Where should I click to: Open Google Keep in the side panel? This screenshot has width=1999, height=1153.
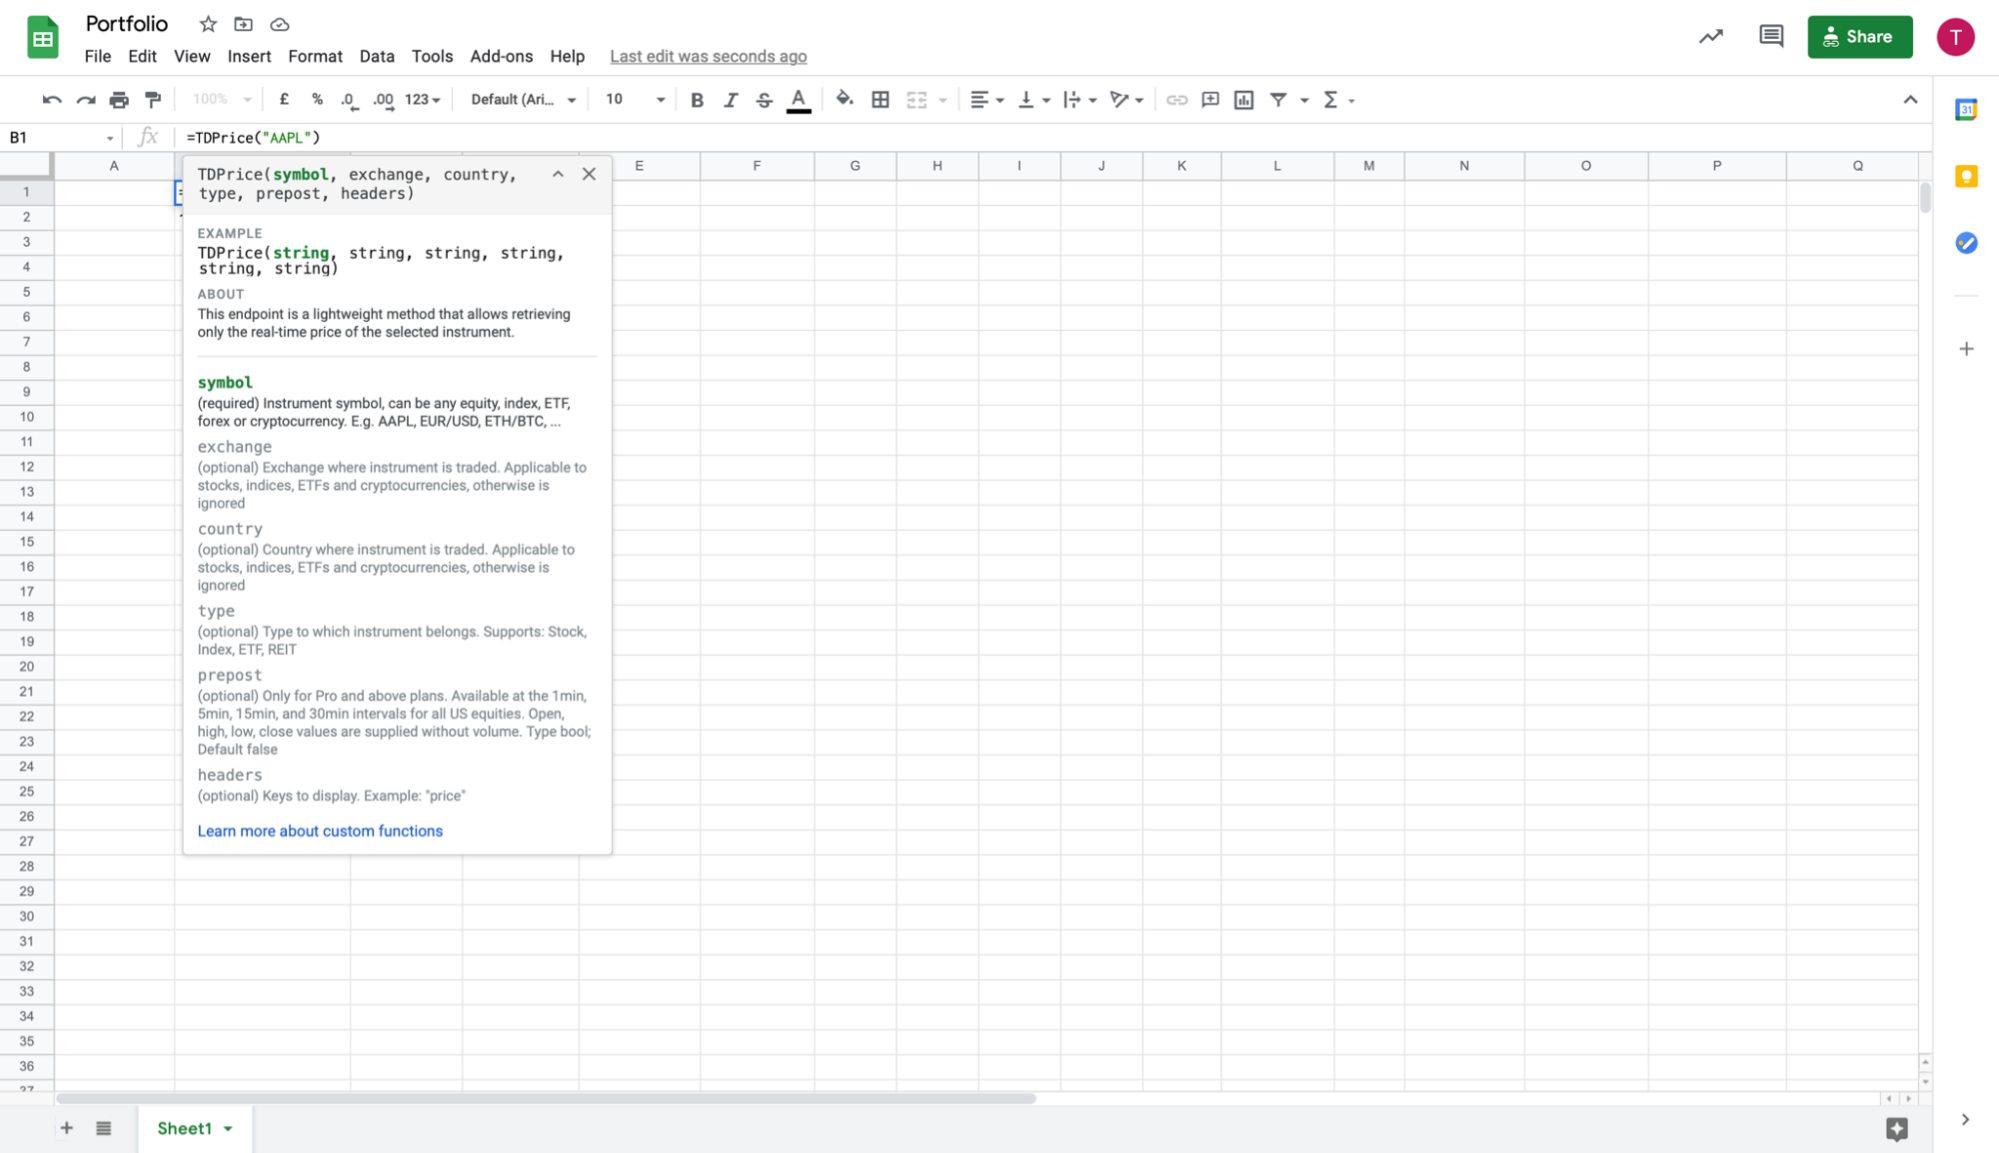[x=1965, y=177]
